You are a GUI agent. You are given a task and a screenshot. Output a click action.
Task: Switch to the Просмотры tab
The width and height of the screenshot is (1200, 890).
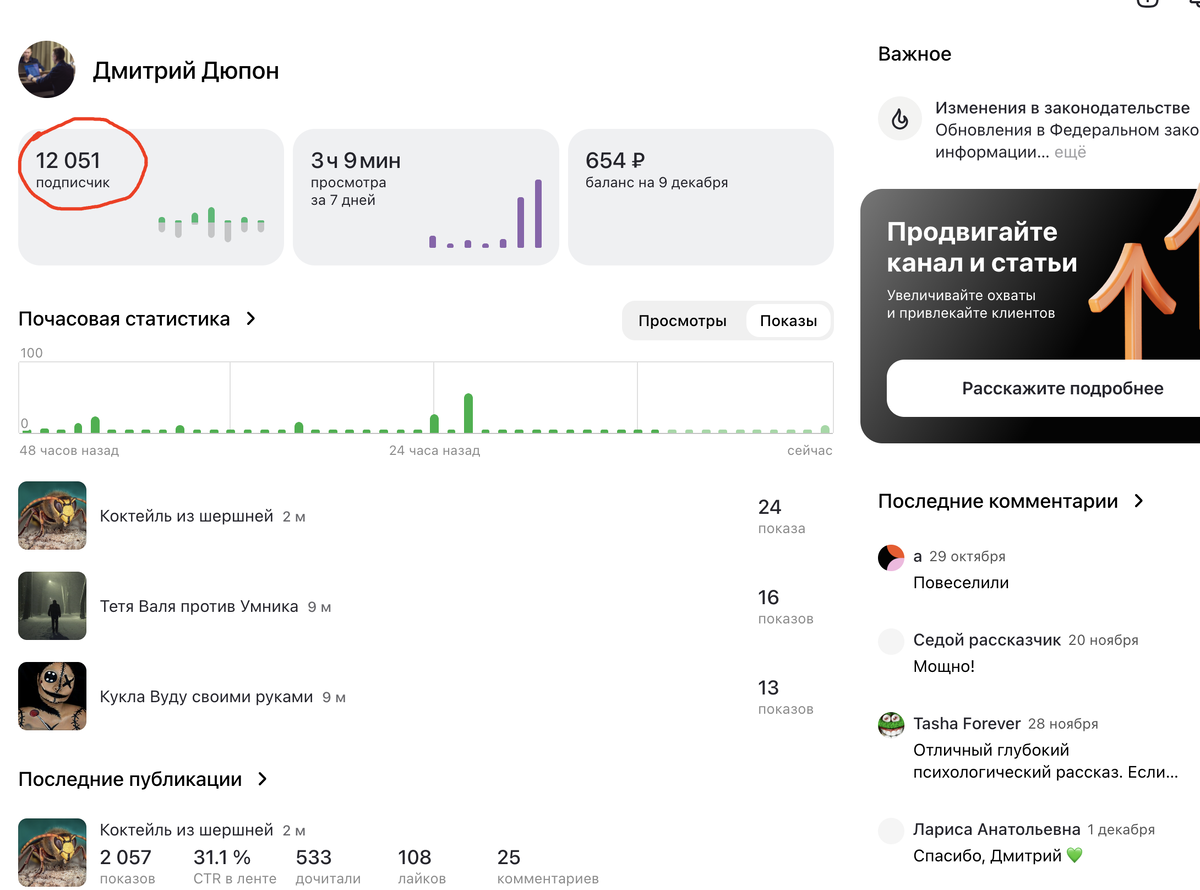click(683, 321)
